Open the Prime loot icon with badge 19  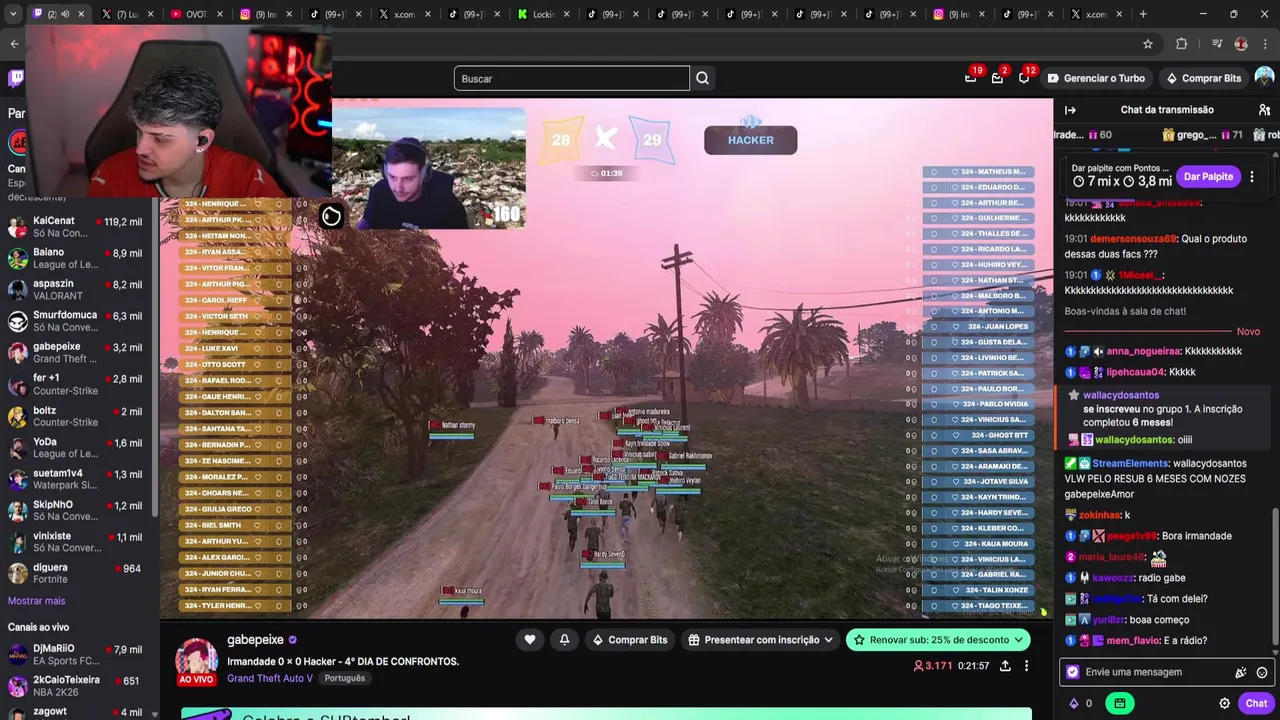[x=970, y=78]
